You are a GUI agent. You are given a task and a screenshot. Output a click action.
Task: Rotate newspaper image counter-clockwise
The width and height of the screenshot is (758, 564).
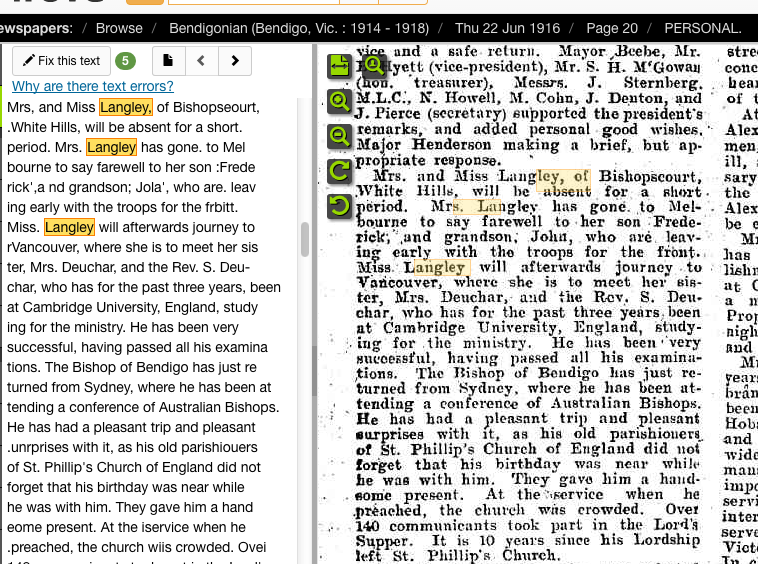tap(339, 206)
